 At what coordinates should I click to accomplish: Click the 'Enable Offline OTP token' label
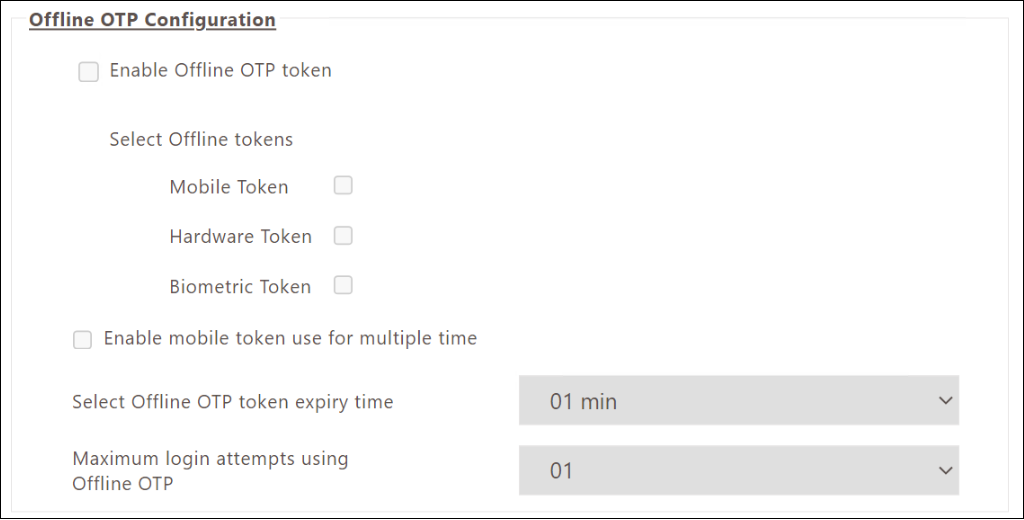pyautogui.click(x=220, y=70)
